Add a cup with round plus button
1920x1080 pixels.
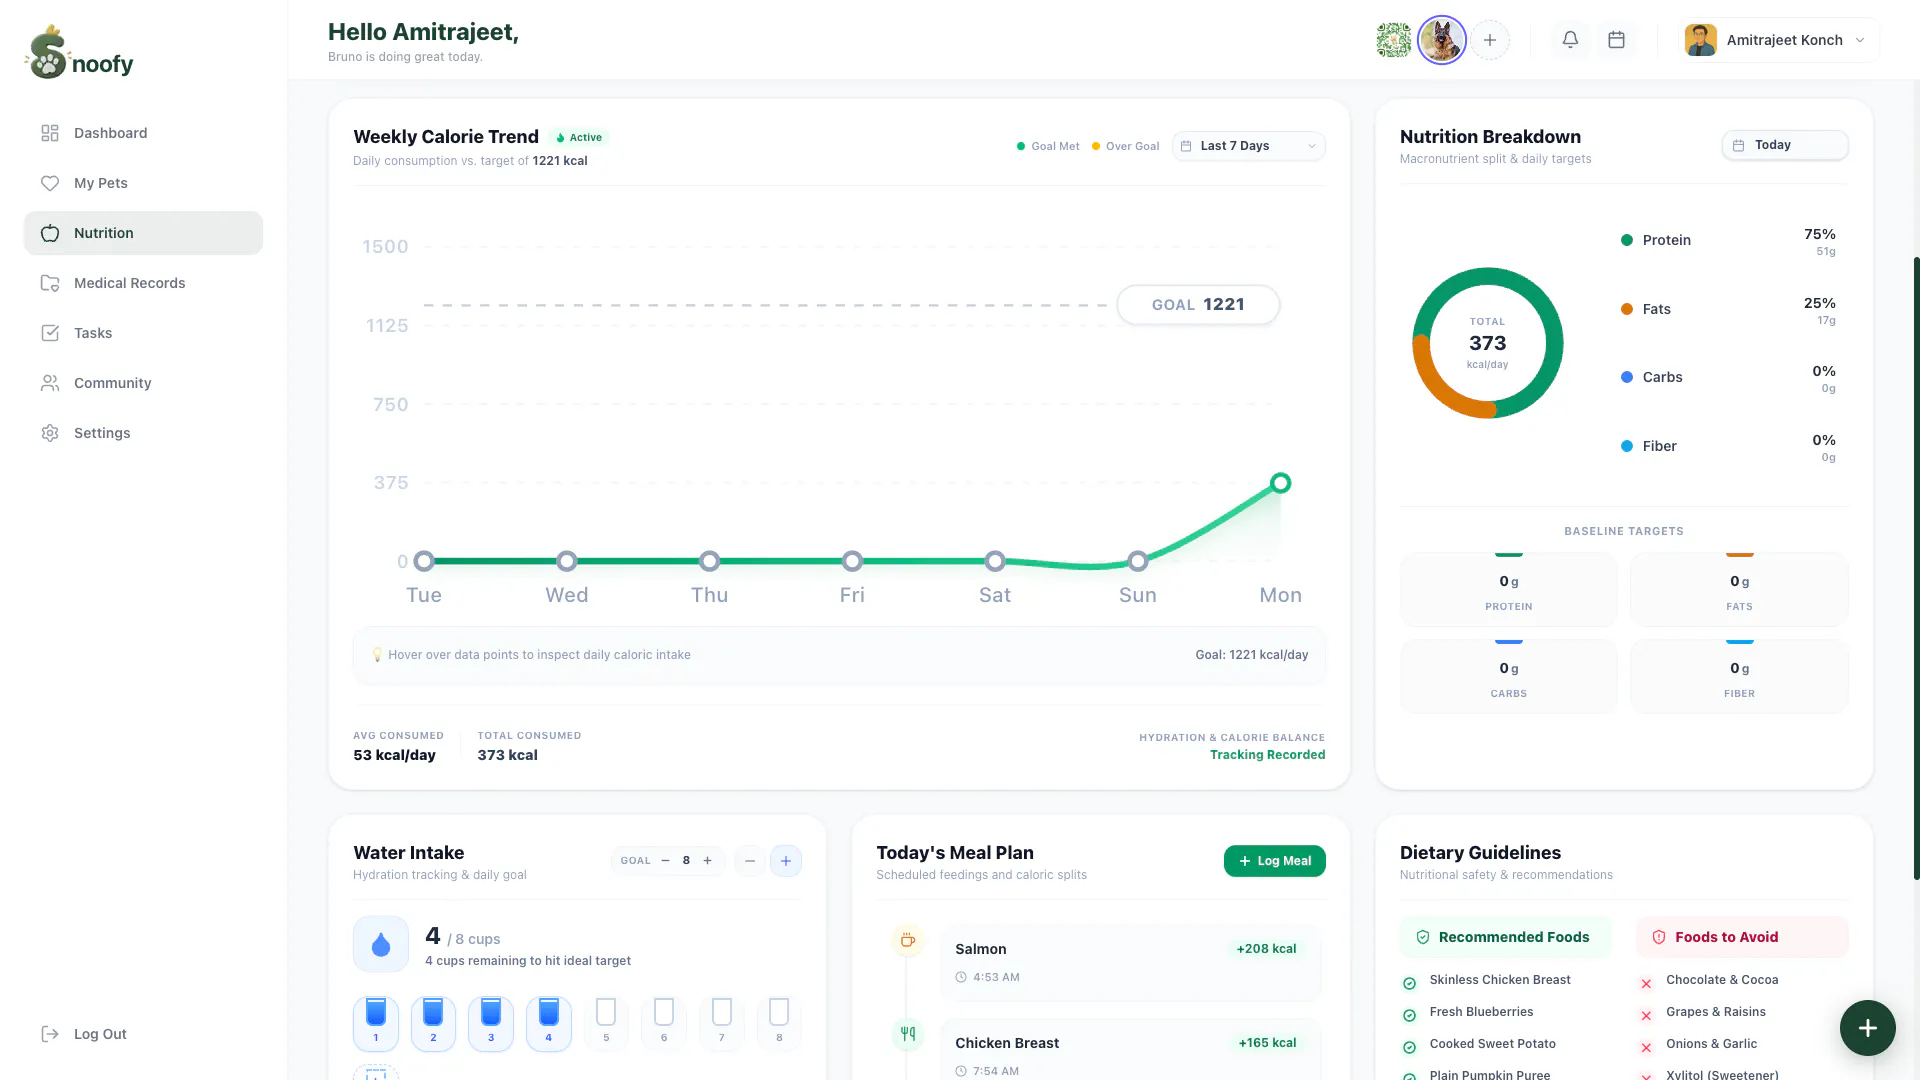pos(786,861)
